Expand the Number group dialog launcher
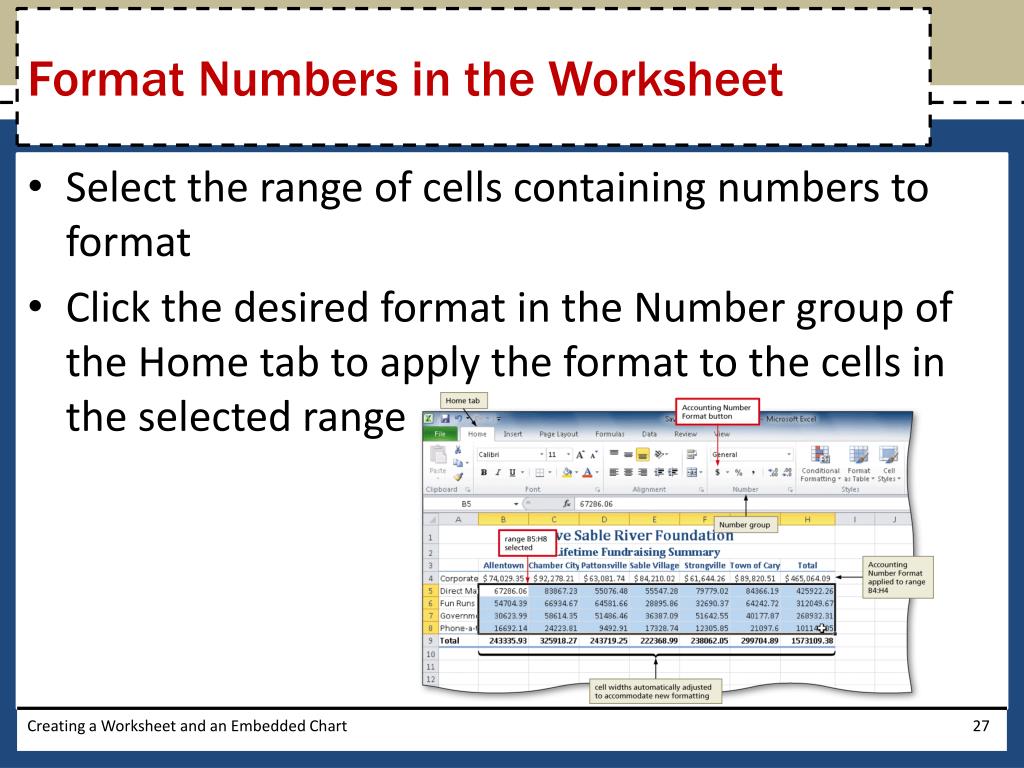 point(790,489)
